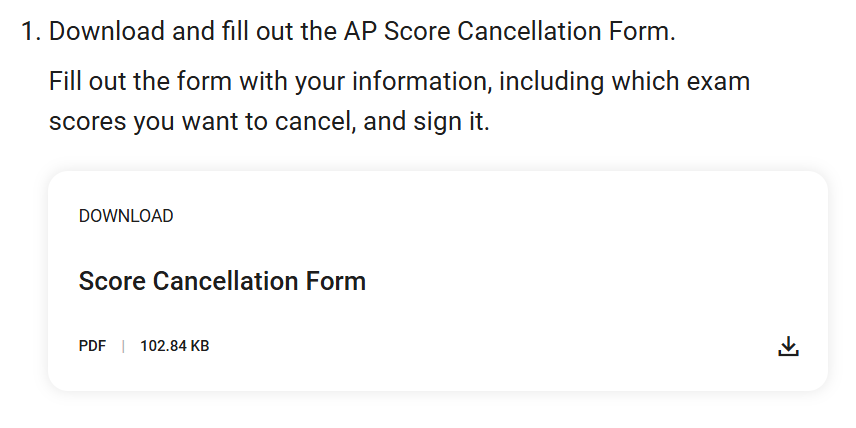Click the 102.84 KB file size text
856x428 pixels.
click(175, 346)
